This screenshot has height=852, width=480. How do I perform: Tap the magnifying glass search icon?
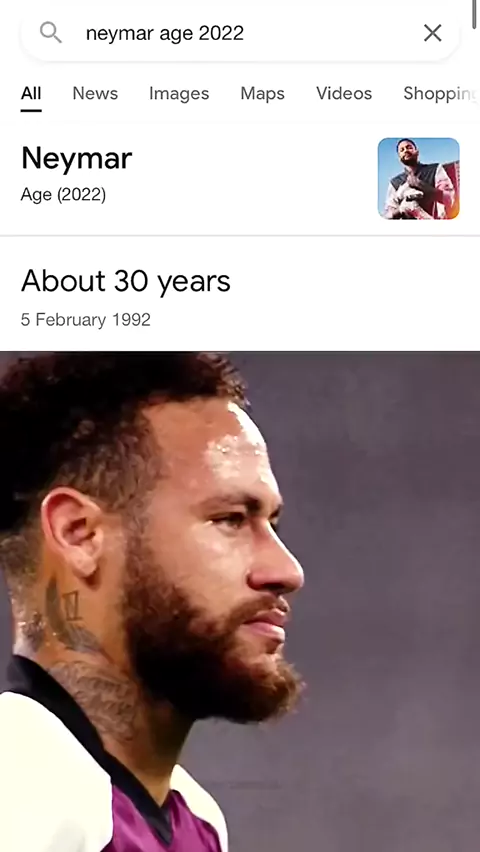pos(51,33)
